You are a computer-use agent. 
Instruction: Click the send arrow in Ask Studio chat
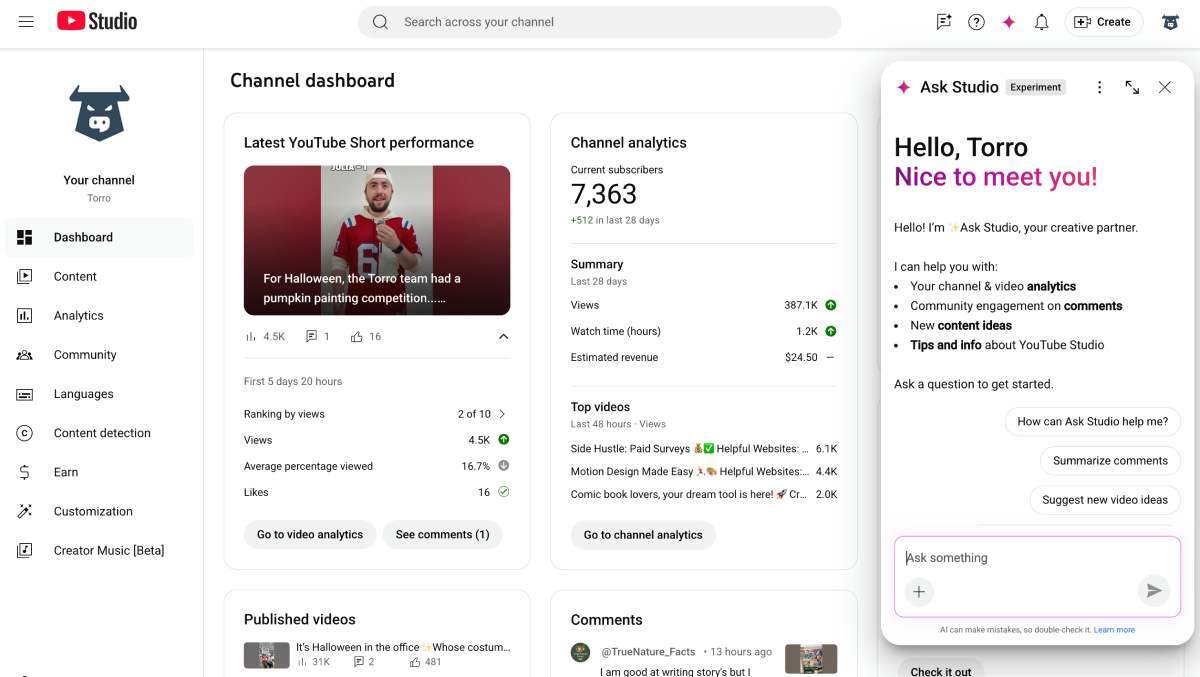(1154, 591)
